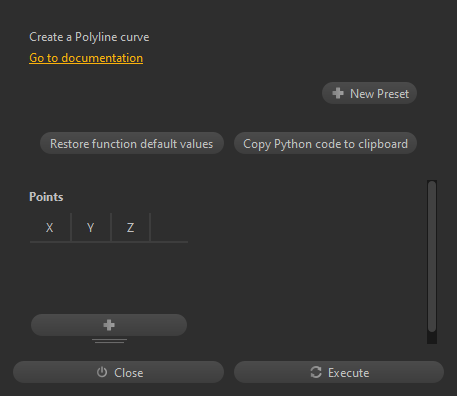Select the Y column header
457x396 pixels.
pyautogui.click(x=91, y=228)
